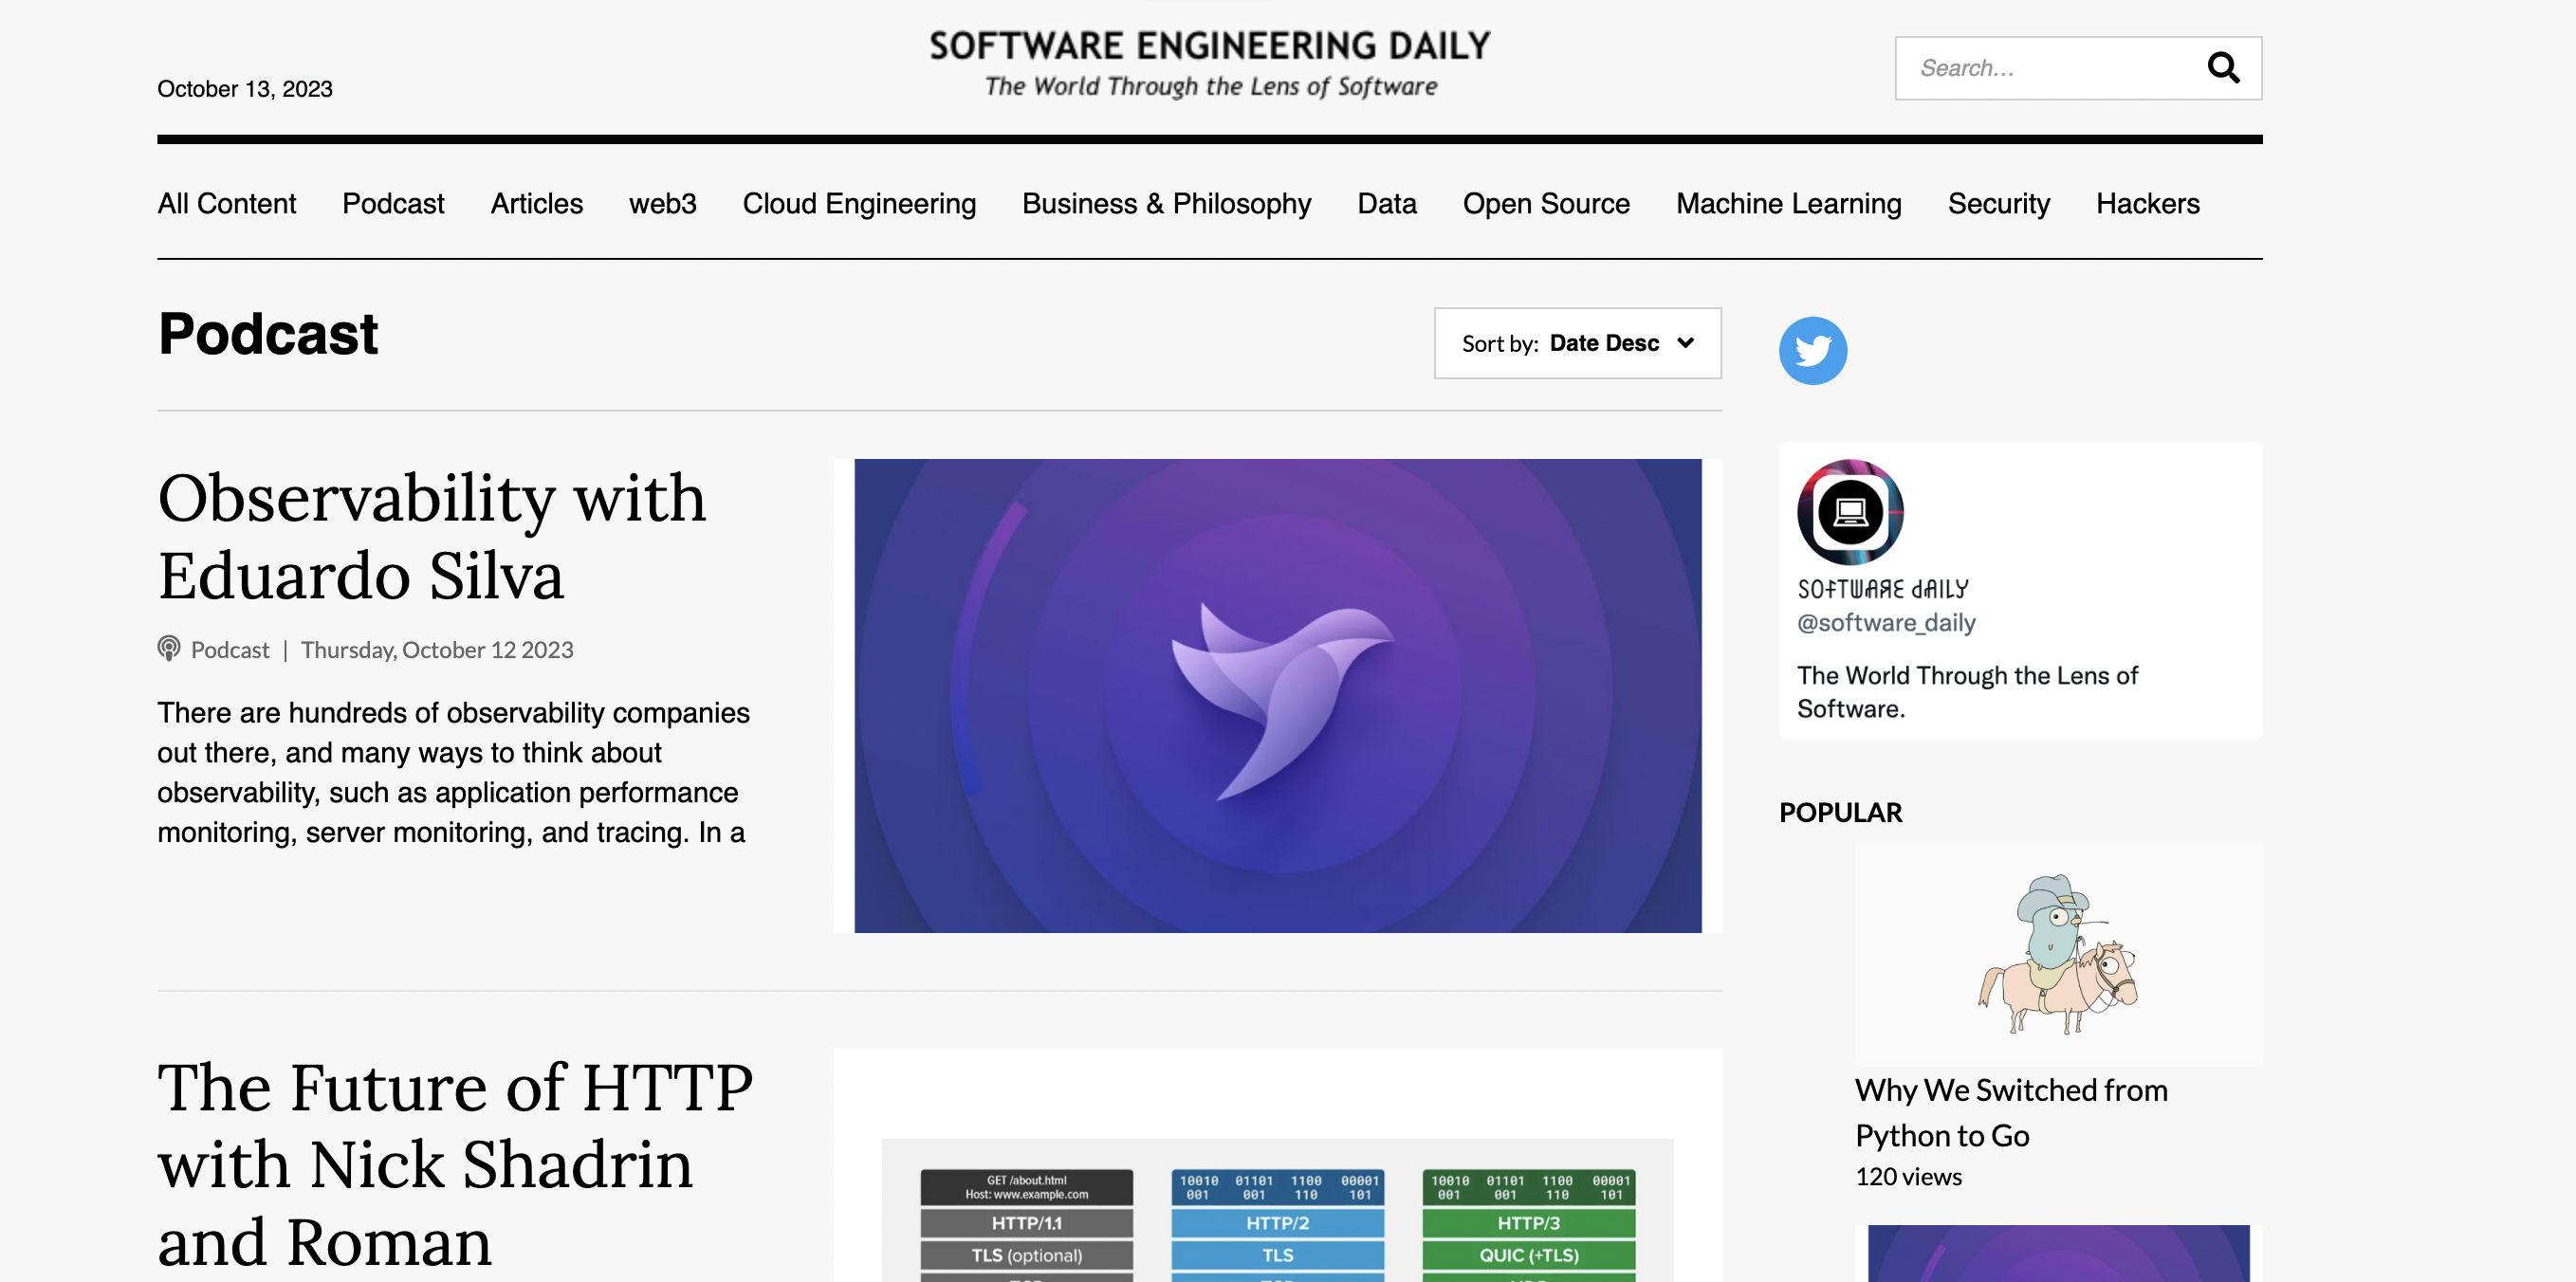Click the Podcast tag under Observability title
2576x1282 pixels.
coord(230,650)
